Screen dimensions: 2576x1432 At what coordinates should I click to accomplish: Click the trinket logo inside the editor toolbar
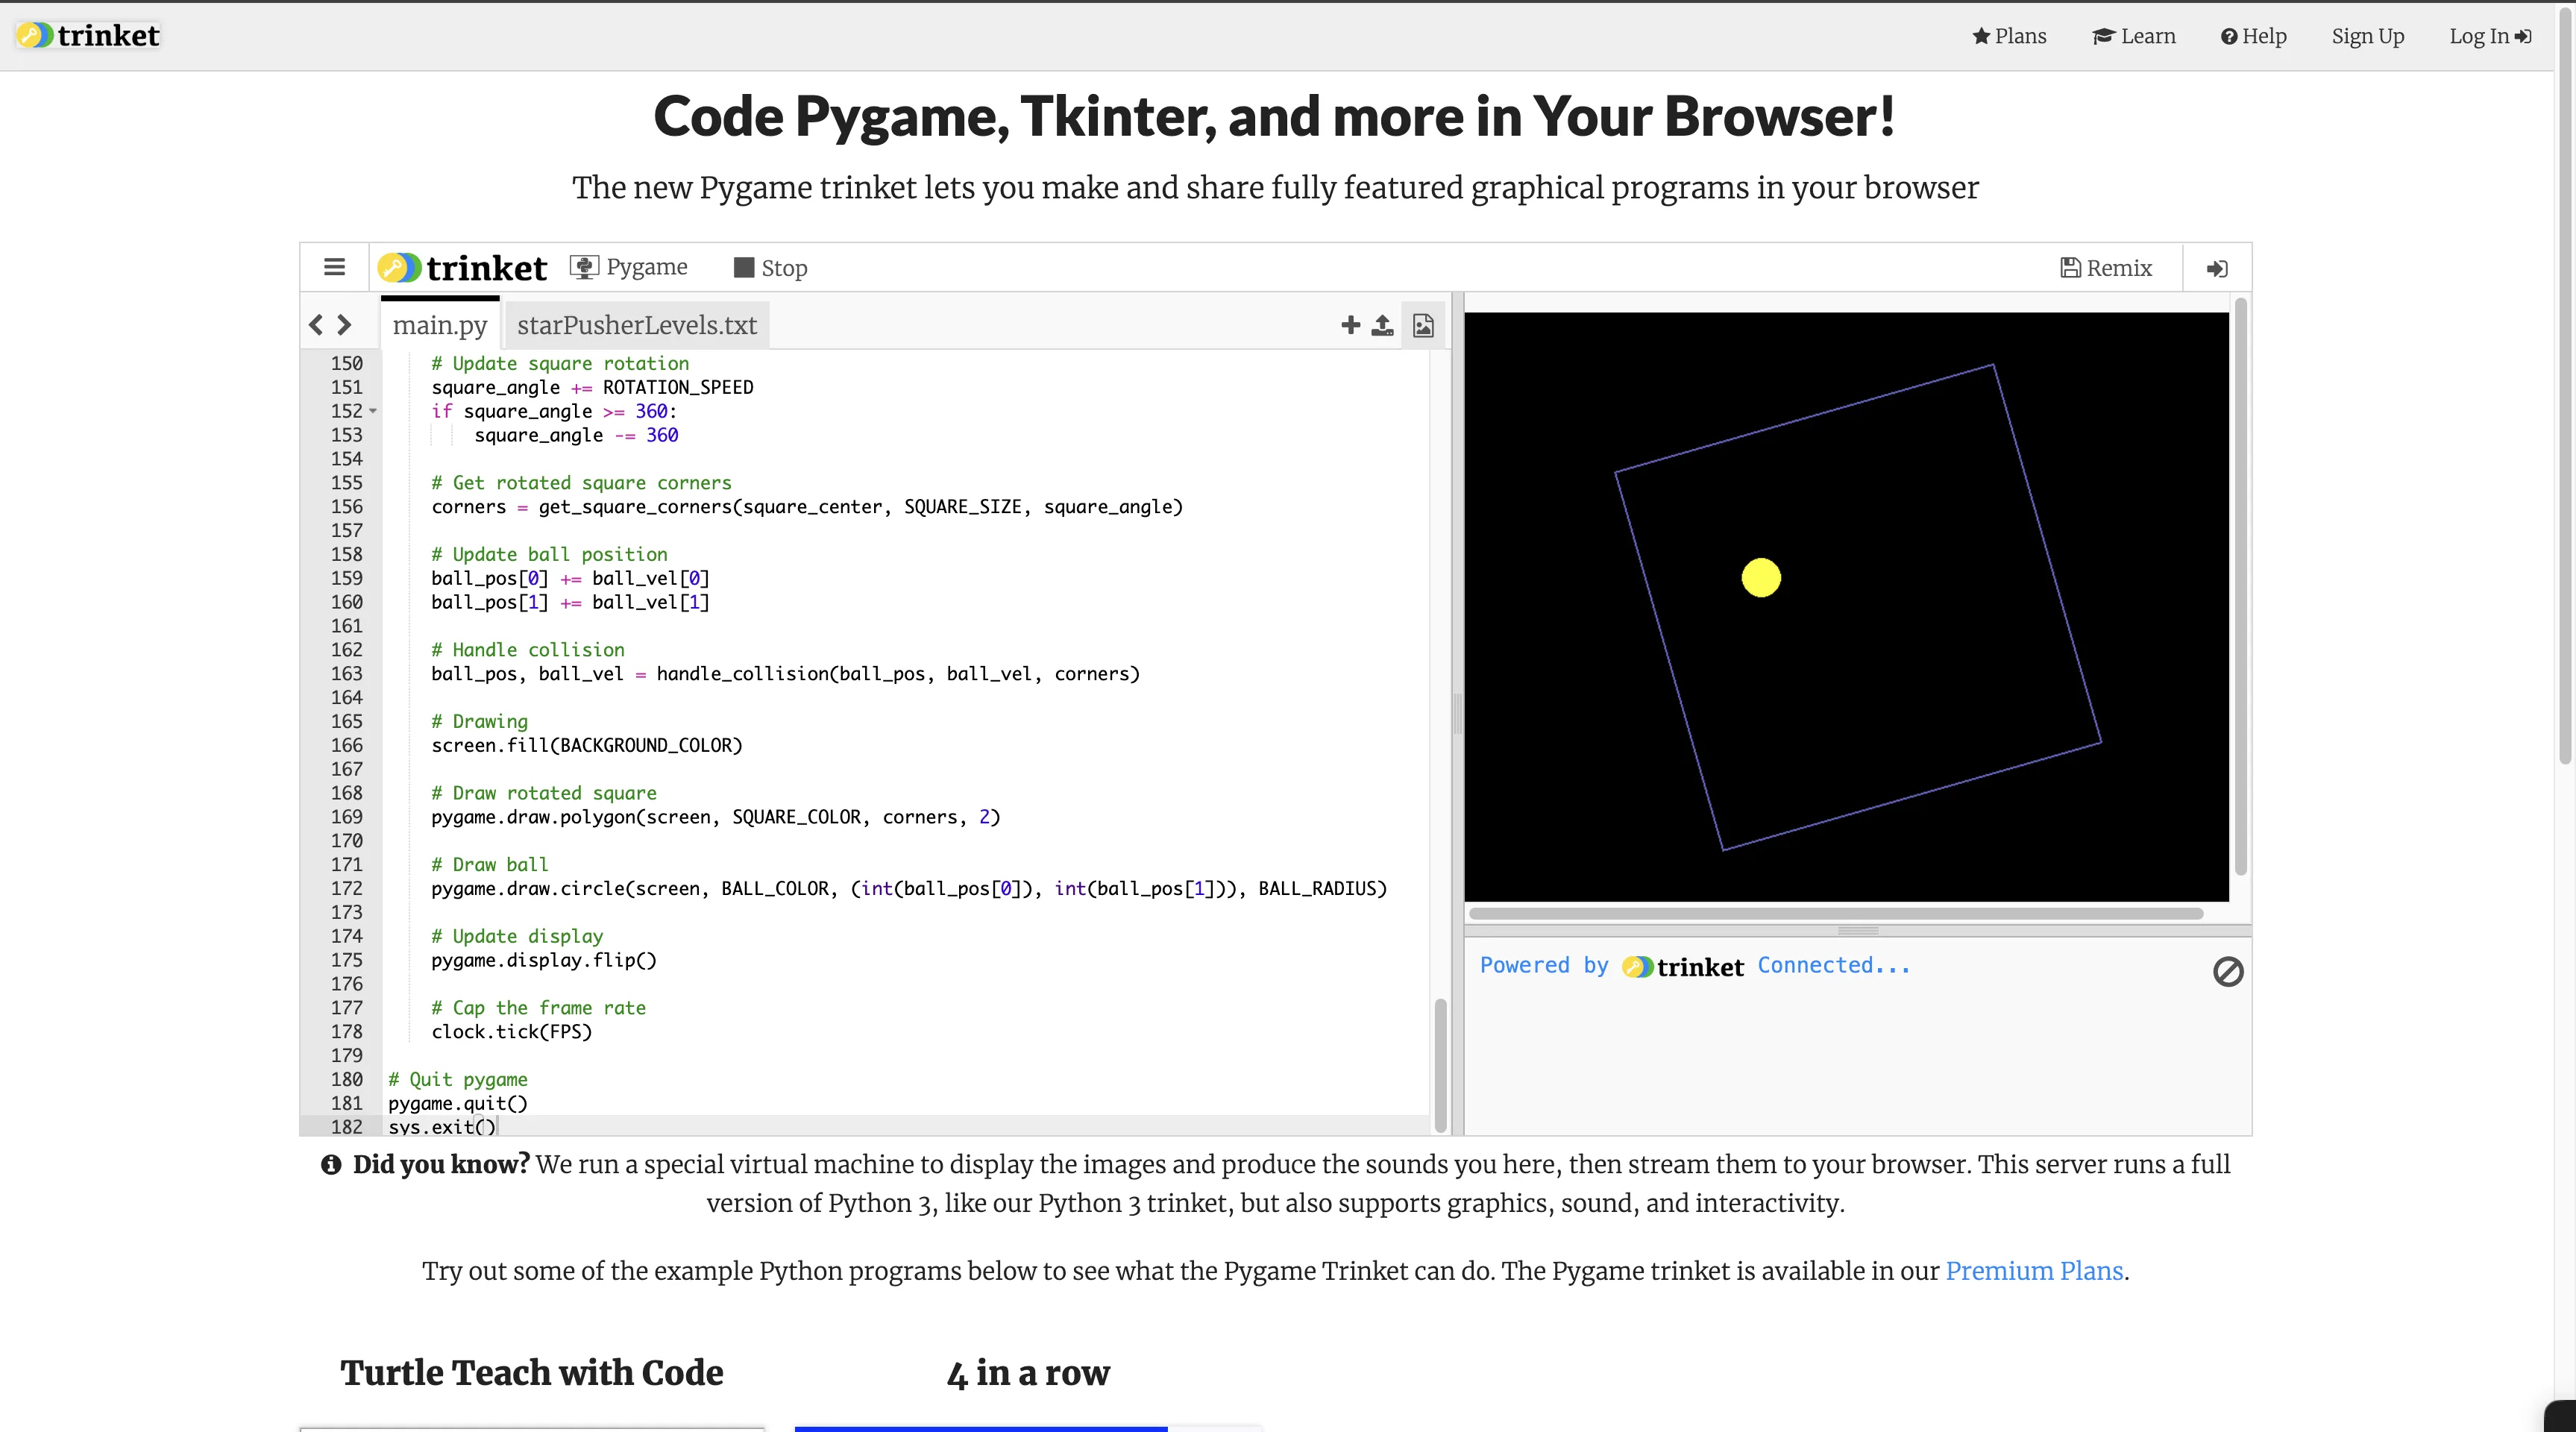[462, 267]
